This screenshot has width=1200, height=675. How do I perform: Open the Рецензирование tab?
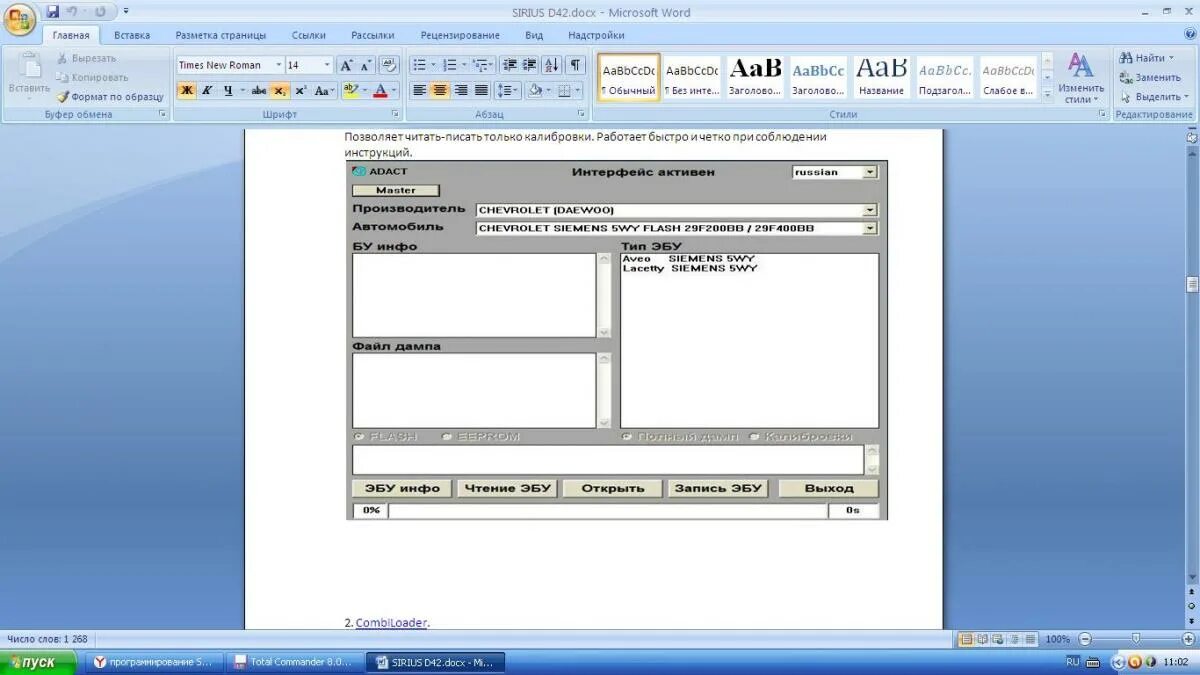tap(460, 35)
